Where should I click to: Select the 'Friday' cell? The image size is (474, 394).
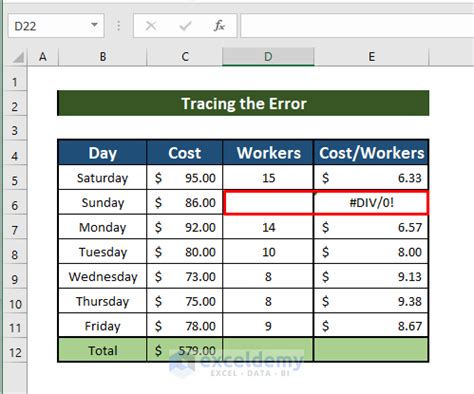point(102,326)
